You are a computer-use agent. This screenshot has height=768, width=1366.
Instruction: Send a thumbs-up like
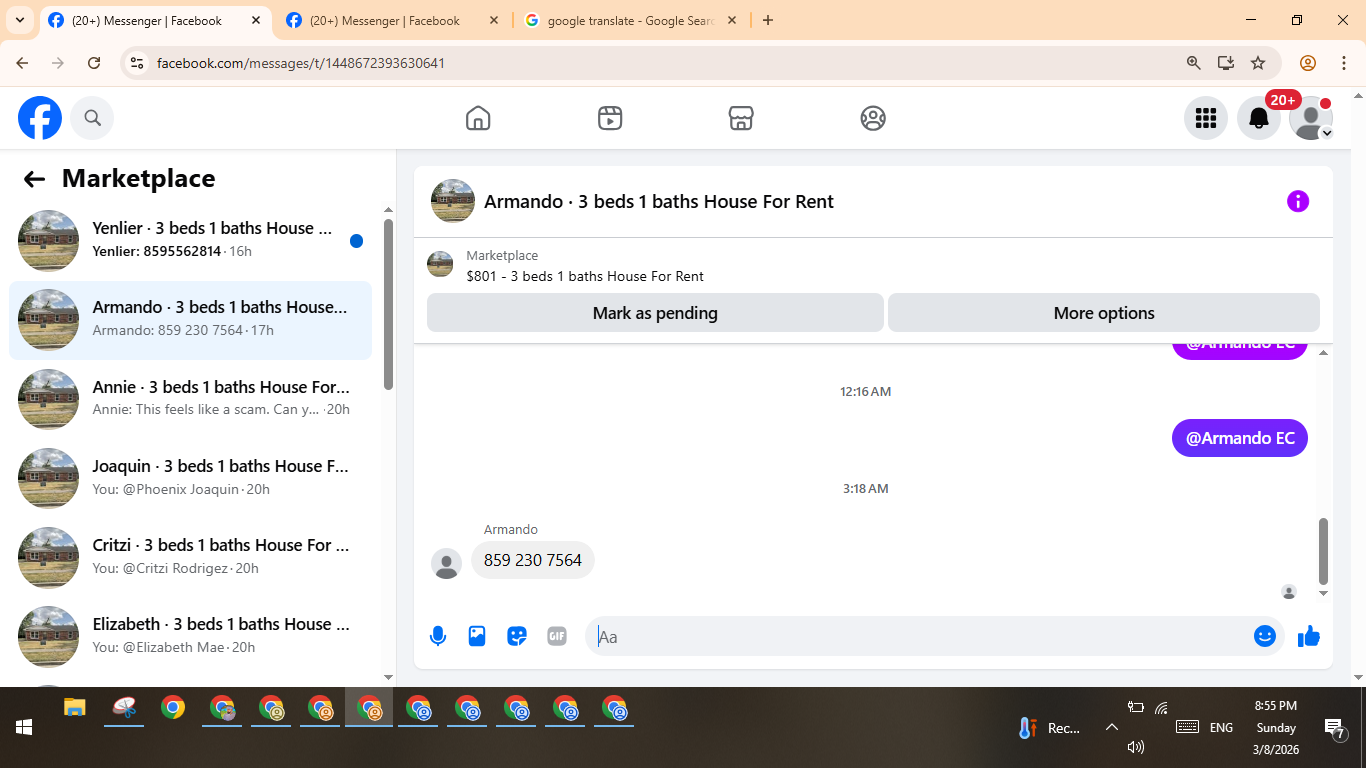[x=1309, y=636]
